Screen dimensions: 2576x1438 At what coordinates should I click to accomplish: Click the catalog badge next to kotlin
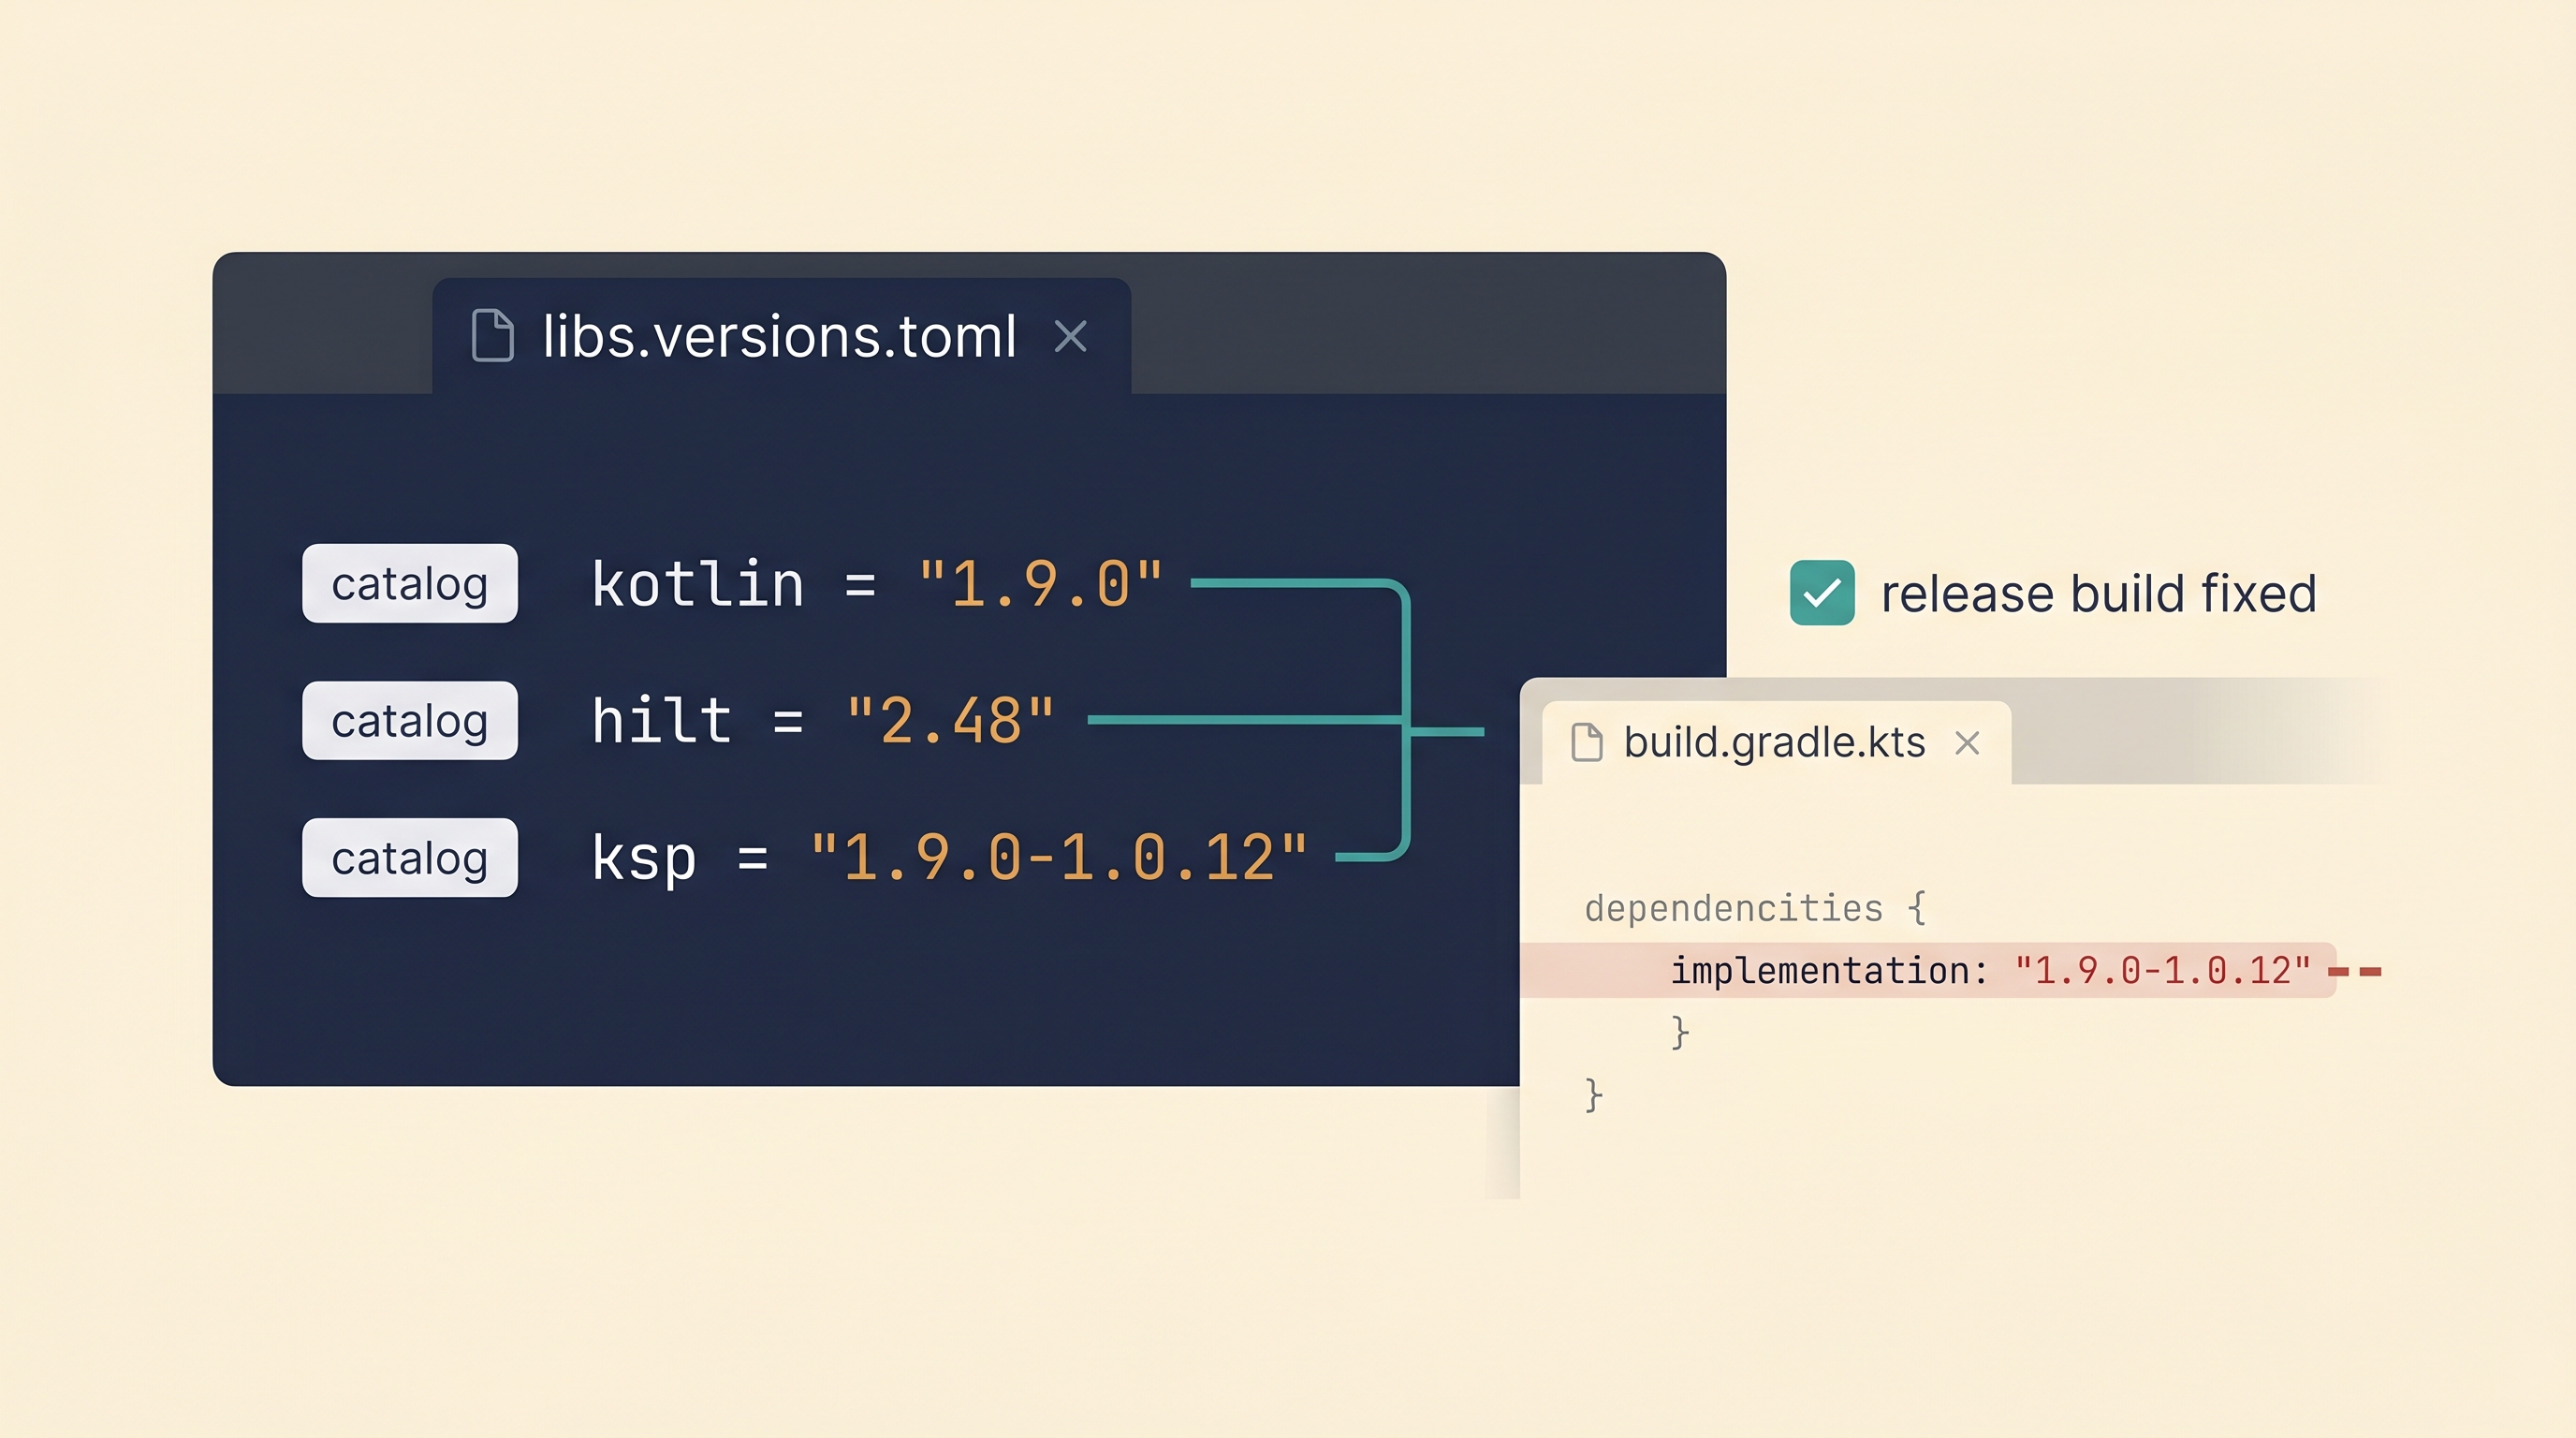click(410, 583)
